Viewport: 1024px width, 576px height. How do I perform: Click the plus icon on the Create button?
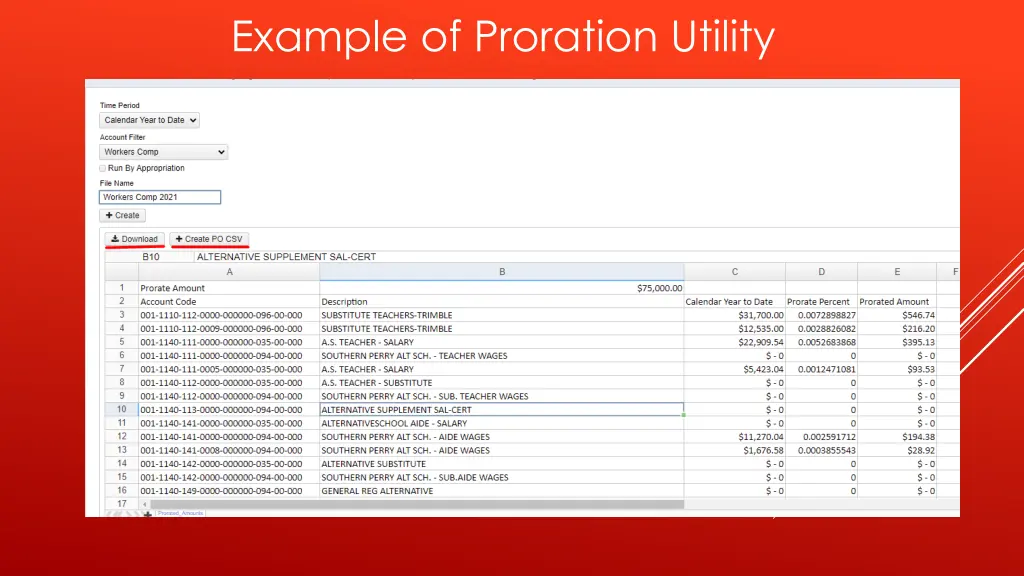click(x=109, y=215)
